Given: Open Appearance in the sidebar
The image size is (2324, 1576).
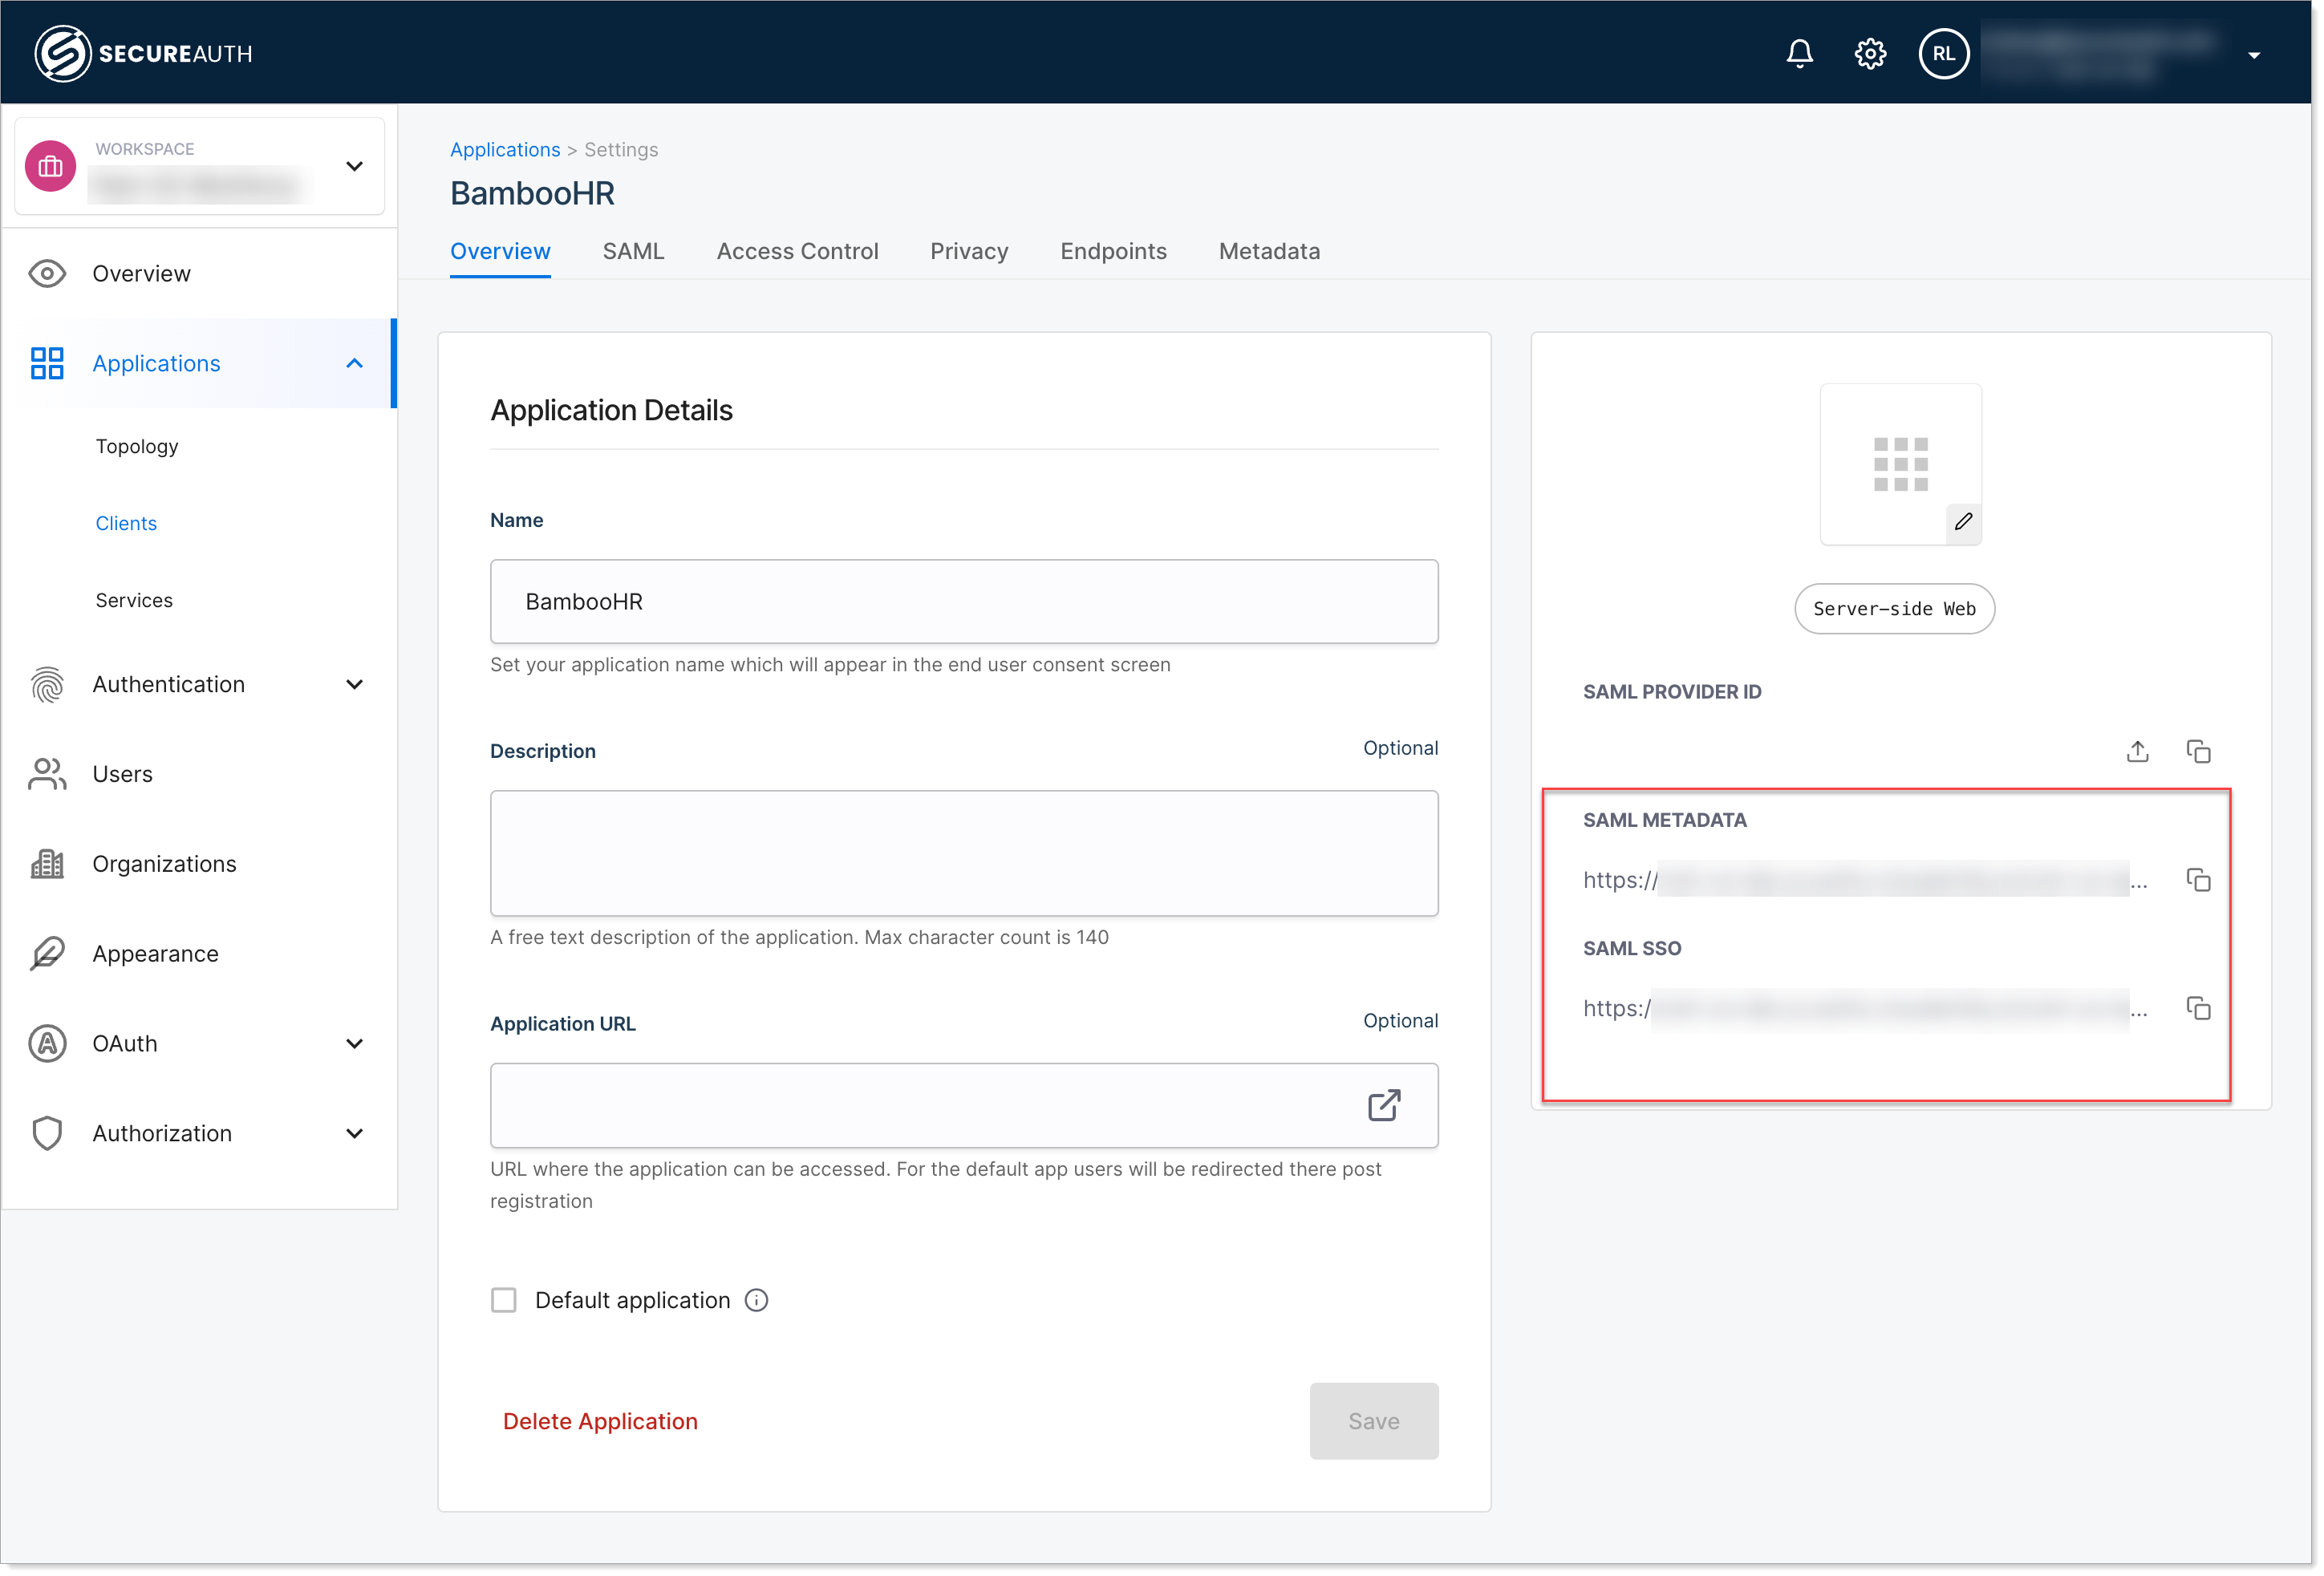Looking at the screenshot, I should tap(155, 954).
